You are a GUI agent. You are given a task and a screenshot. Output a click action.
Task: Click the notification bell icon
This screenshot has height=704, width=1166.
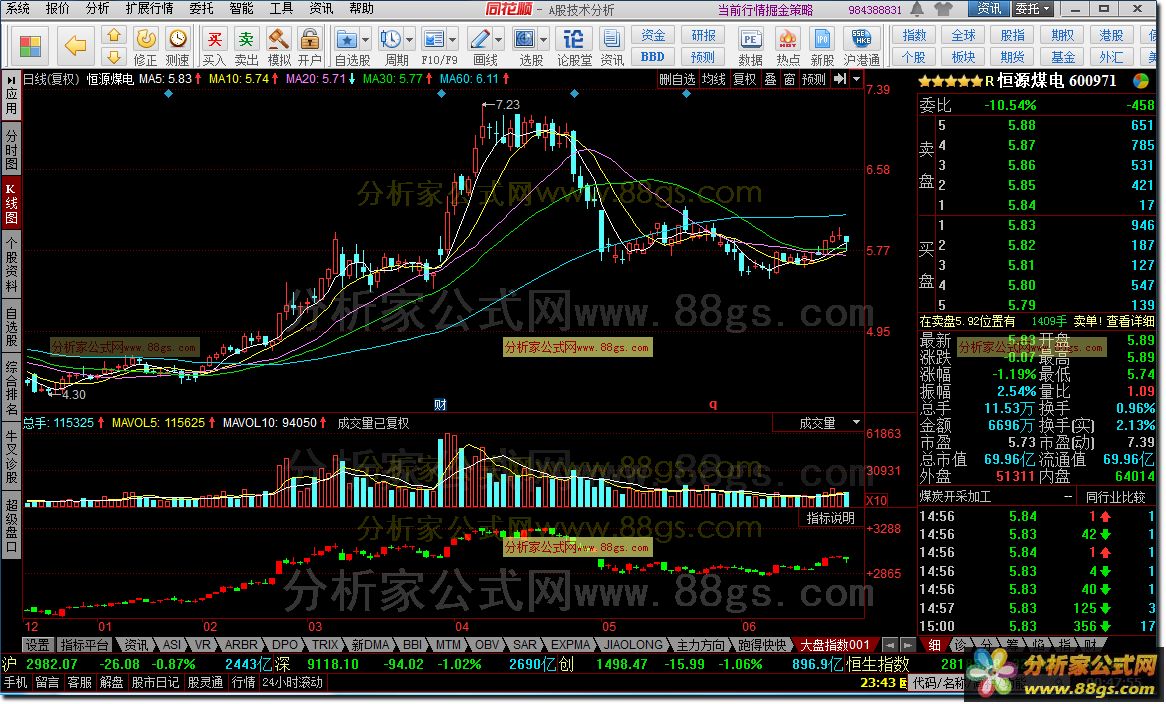[918, 9]
